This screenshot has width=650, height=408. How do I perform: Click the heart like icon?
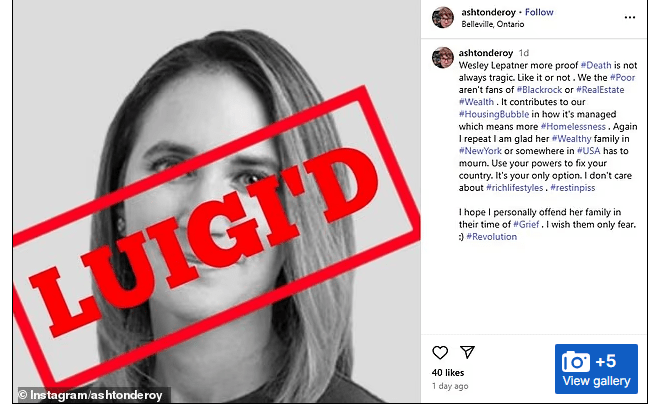pos(440,353)
